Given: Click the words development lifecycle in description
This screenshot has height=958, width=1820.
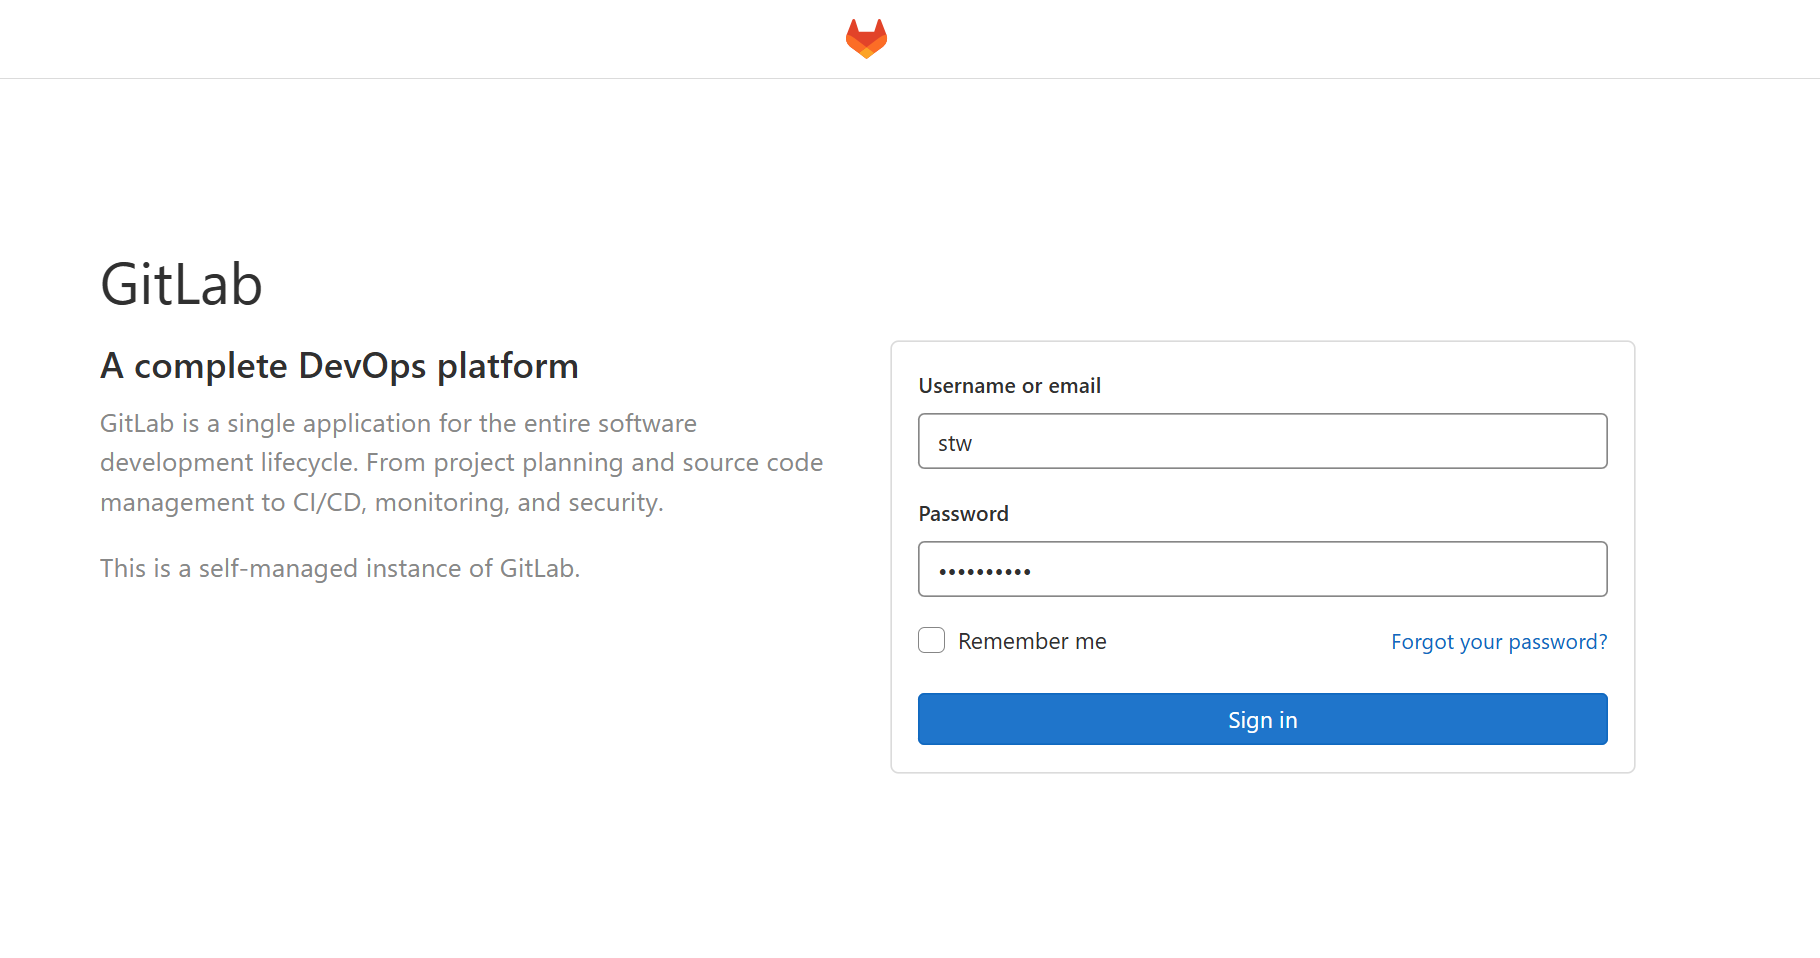Looking at the screenshot, I should 228,463.
